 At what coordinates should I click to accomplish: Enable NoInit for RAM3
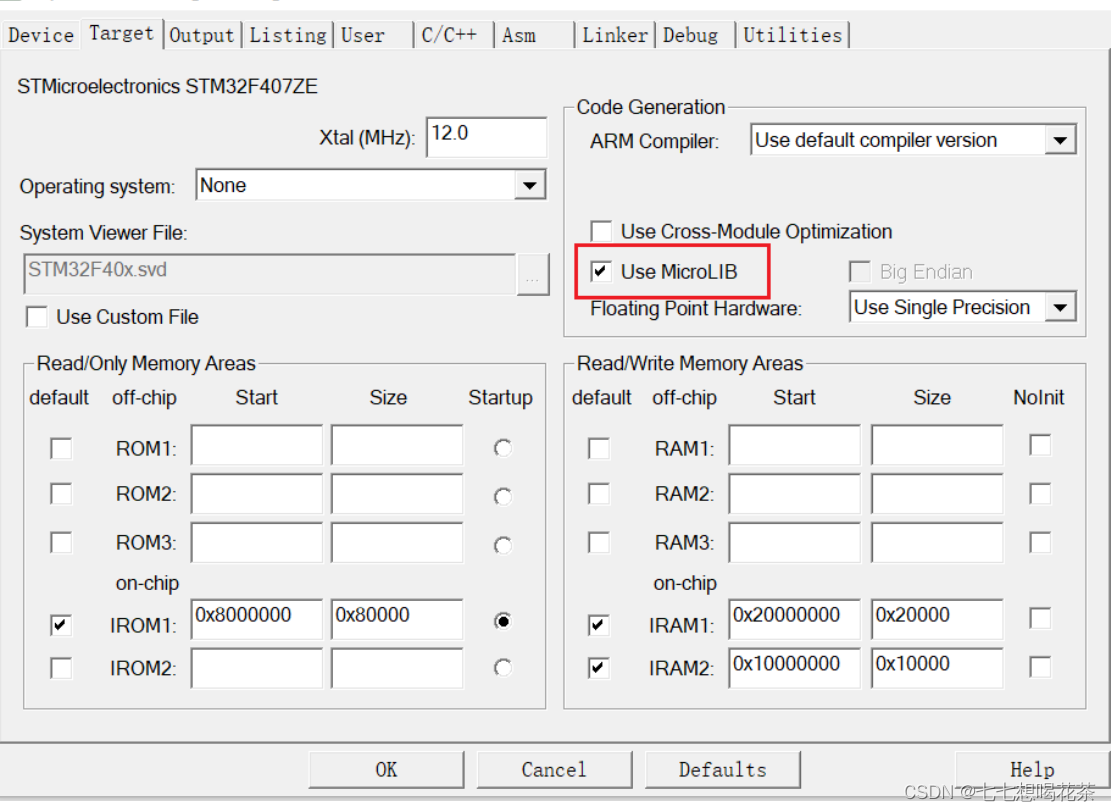1040,543
